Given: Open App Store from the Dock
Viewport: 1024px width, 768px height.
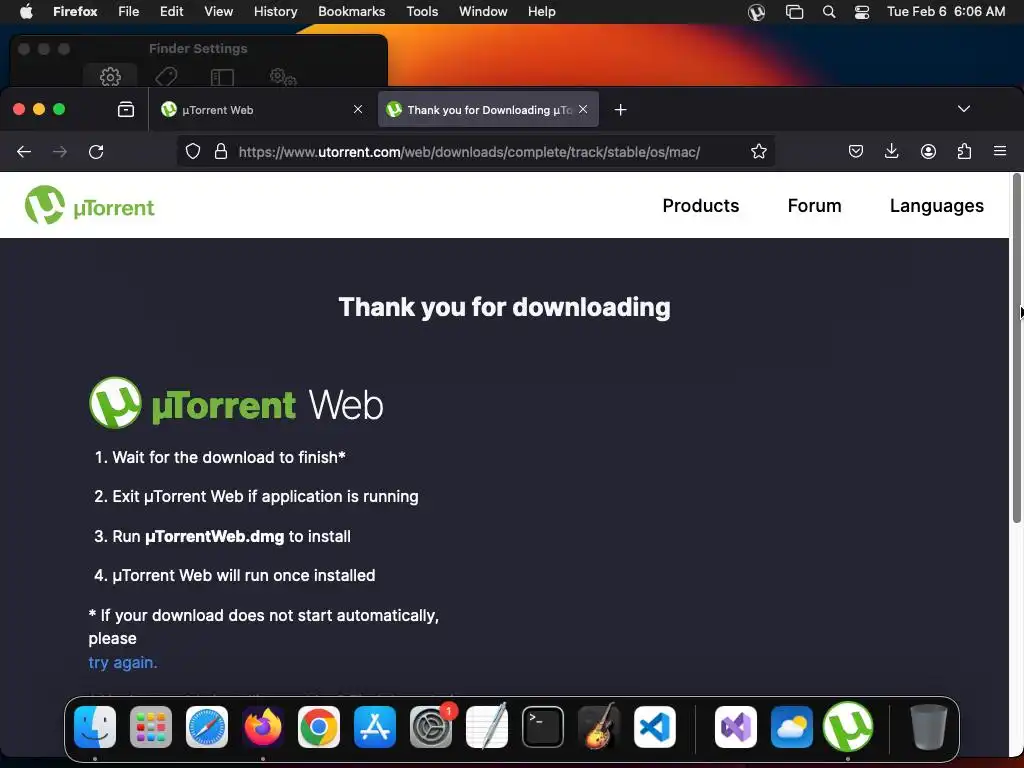Looking at the screenshot, I should pyautogui.click(x=375, y=727).
